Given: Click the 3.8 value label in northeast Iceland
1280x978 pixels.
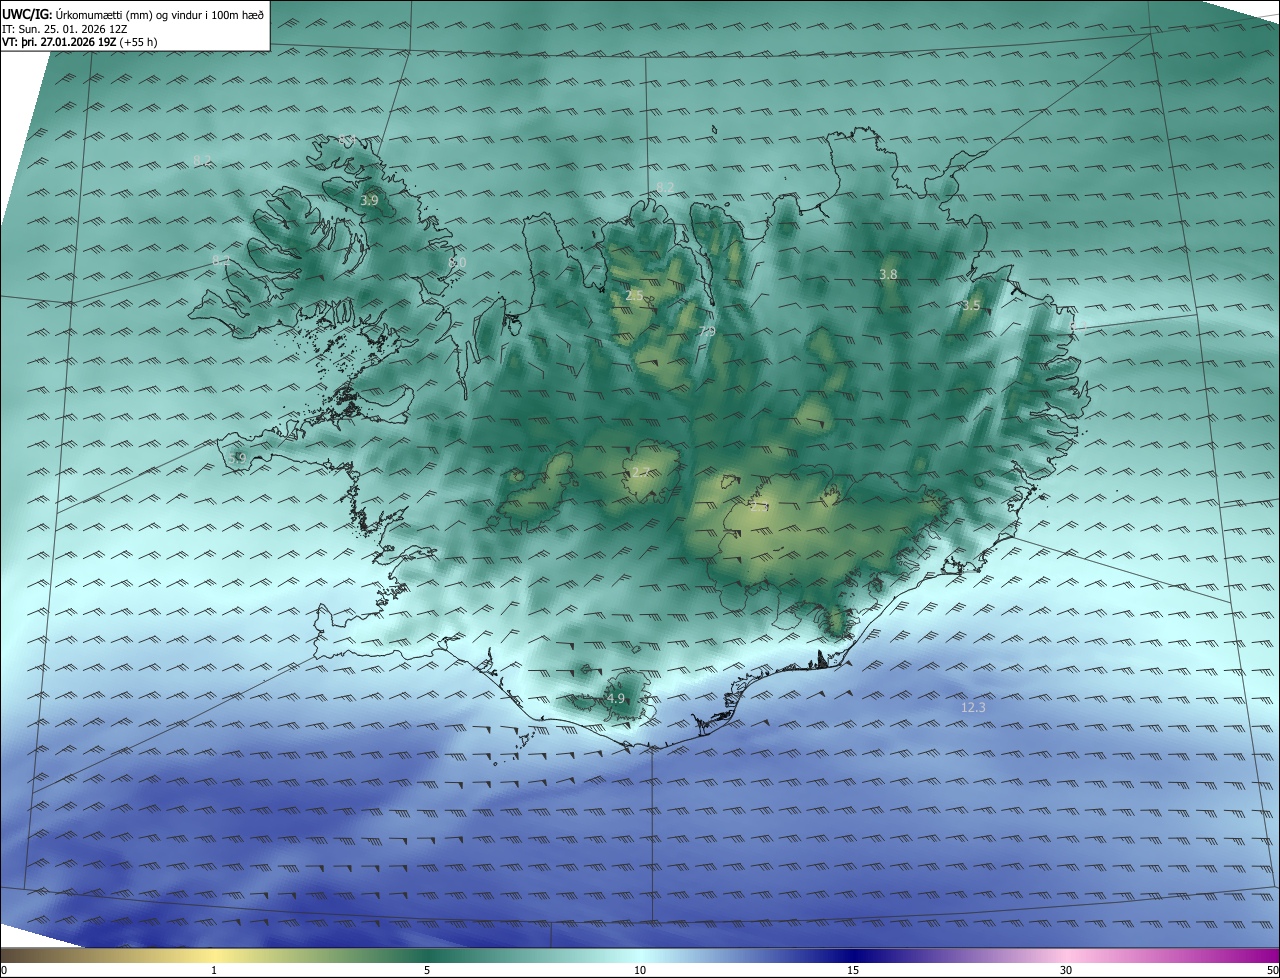Looking at the screenshot, I should pos(888,274).
